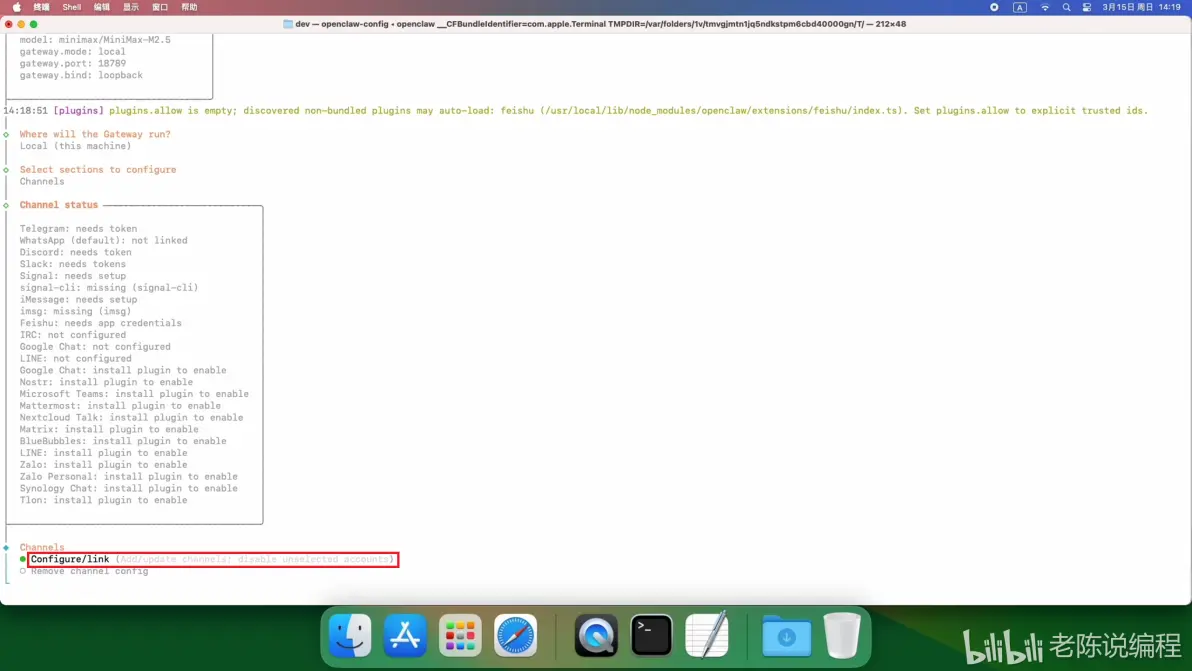Click Nostr: install plugin to enable
1192x671 pixels.
[106, 382]
